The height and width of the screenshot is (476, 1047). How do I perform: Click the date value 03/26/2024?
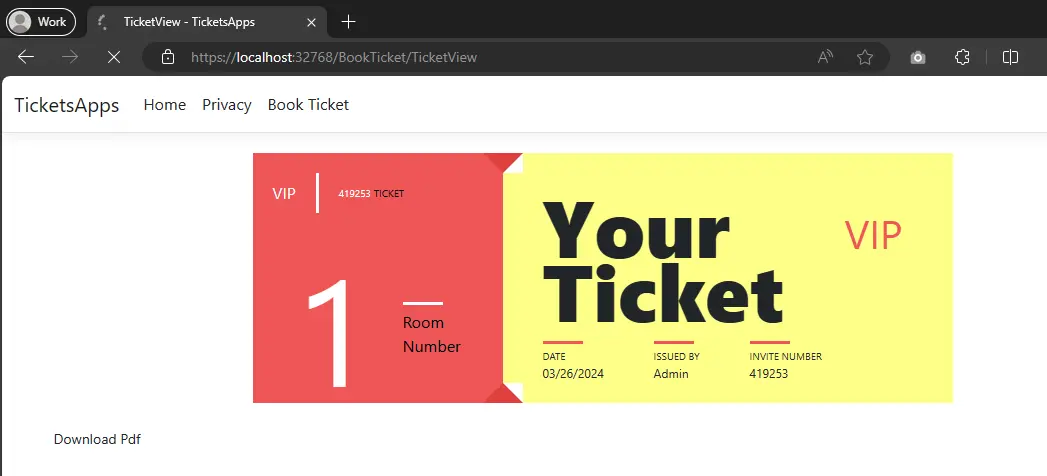(573, 374)
